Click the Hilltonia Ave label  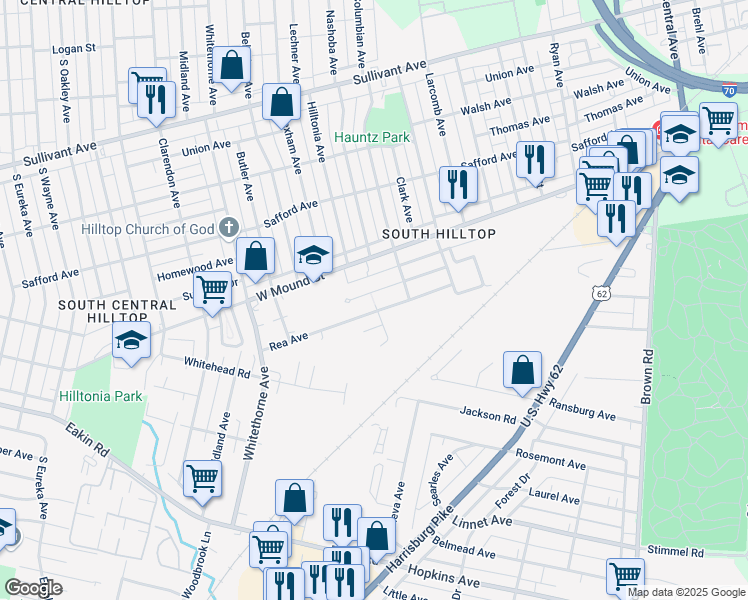click(316, 132)
